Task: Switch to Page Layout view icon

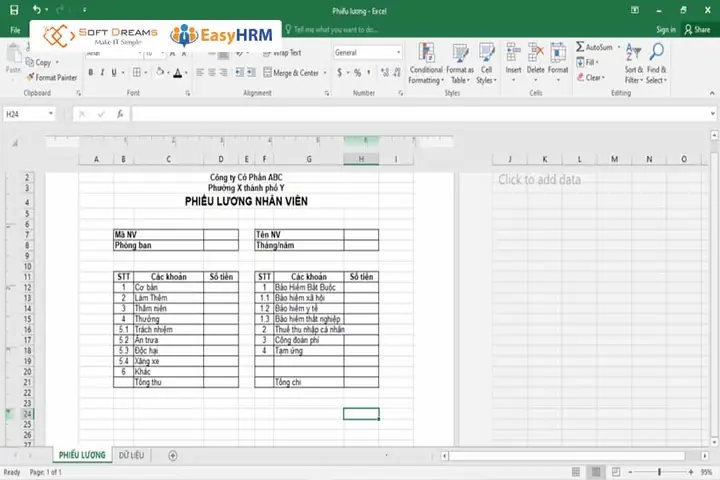Action: click(x=596, y=472)
